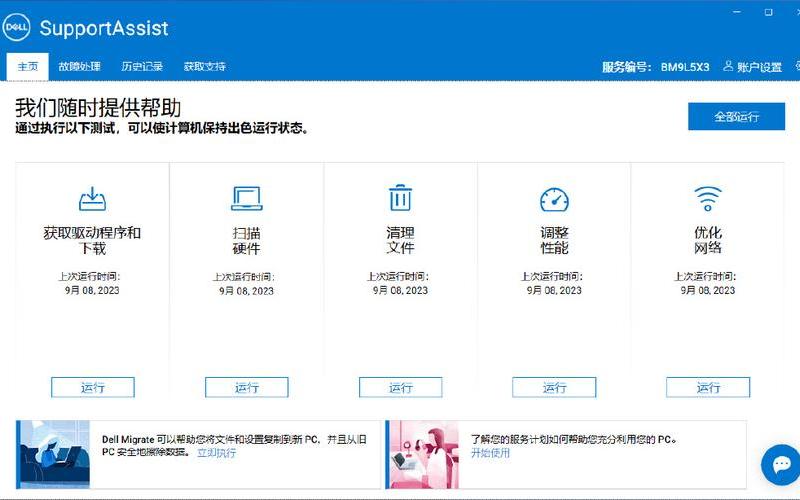Minimize the SupportAssist window

737,12
